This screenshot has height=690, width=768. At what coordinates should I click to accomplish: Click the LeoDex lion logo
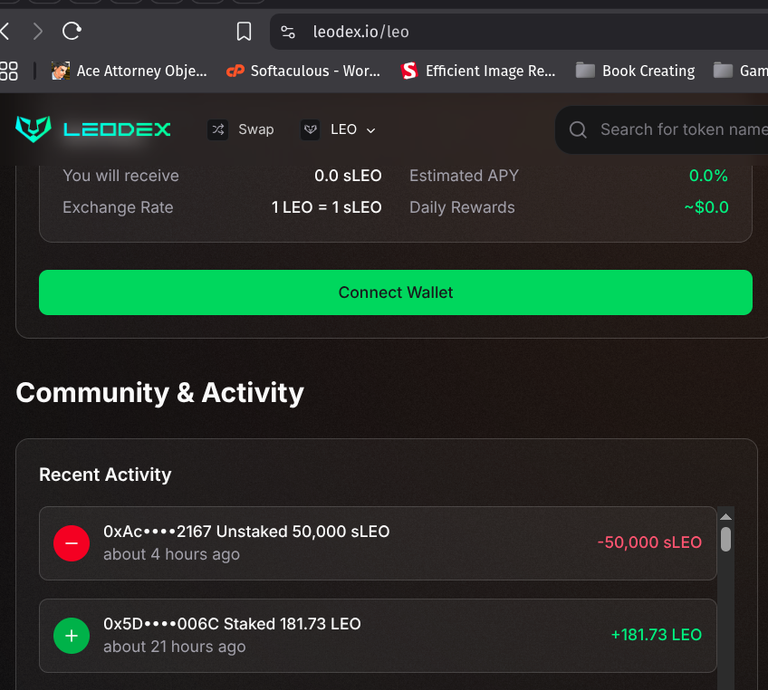(x=33, y=129)
